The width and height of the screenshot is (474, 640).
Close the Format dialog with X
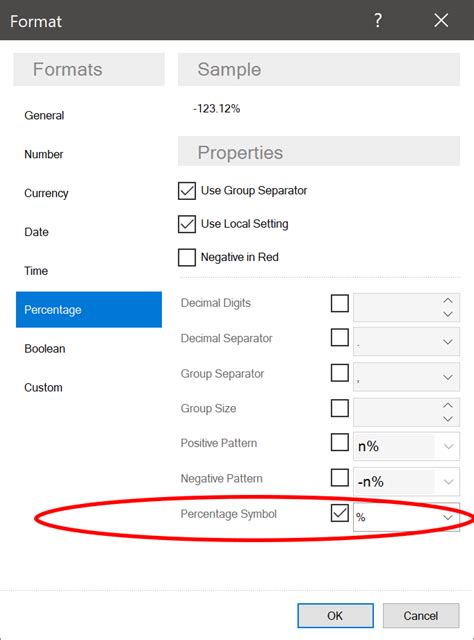(x=441, y=20)
